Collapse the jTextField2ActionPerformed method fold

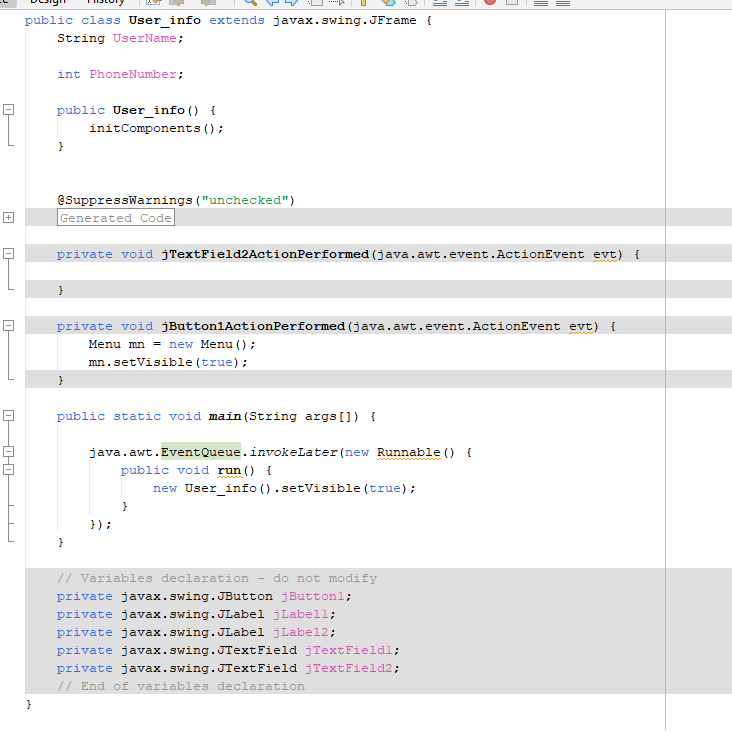(9, 253)
